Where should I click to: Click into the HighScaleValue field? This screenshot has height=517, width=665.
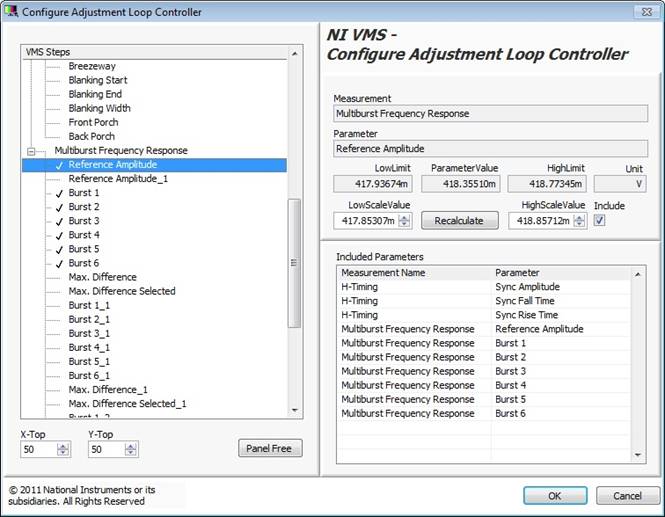tap(541, 221)
